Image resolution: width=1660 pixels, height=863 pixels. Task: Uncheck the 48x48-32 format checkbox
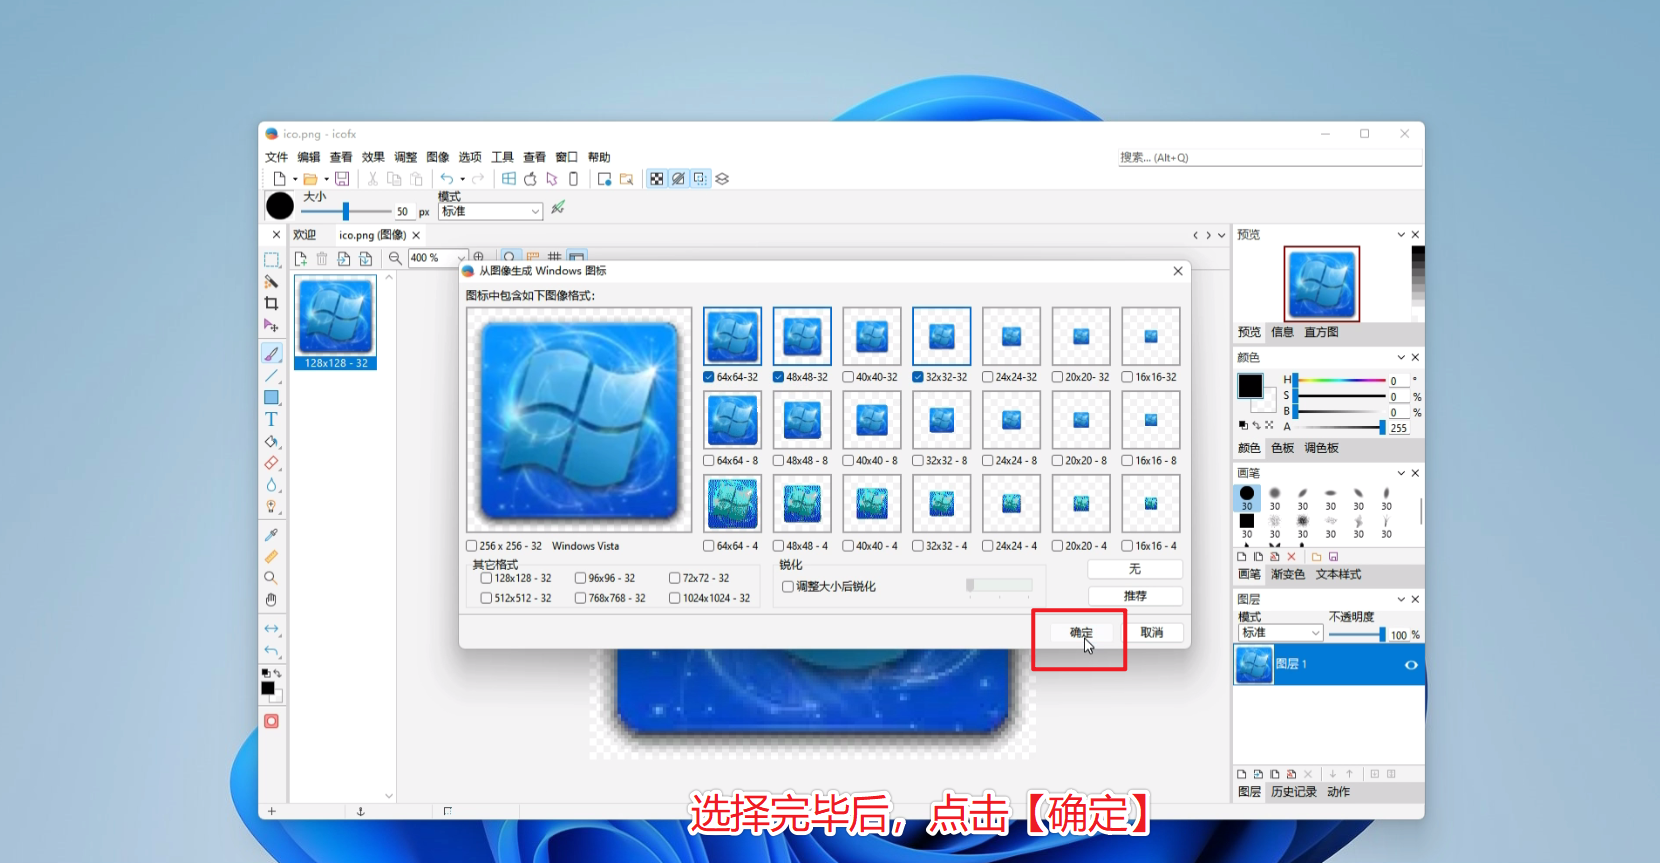click(x=778, y=377)
